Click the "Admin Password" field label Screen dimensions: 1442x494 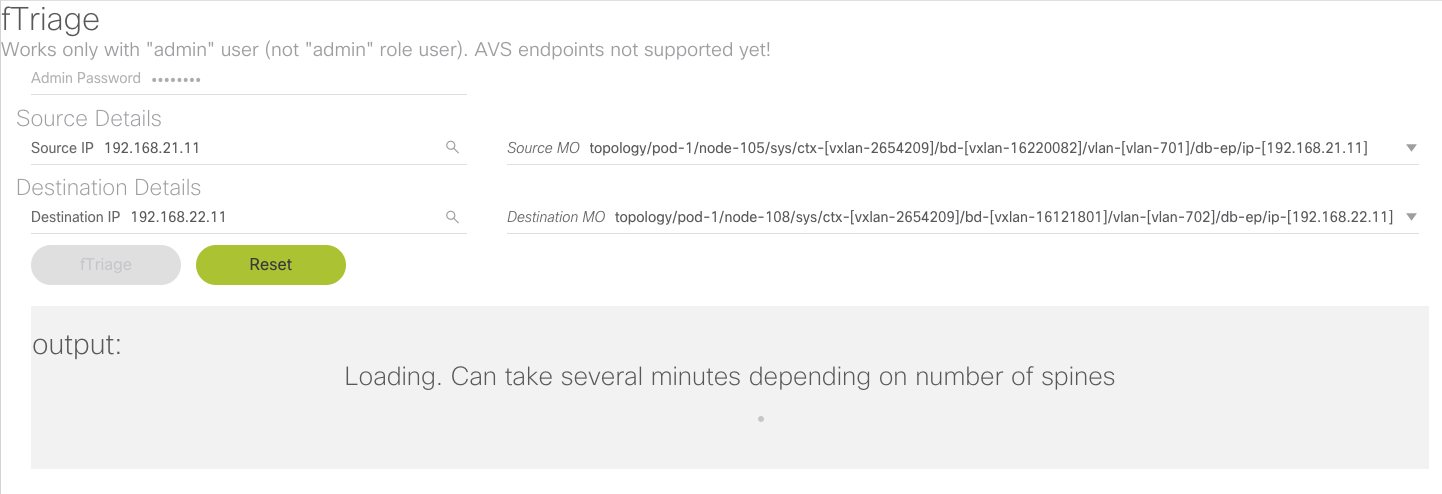(86, 78)
